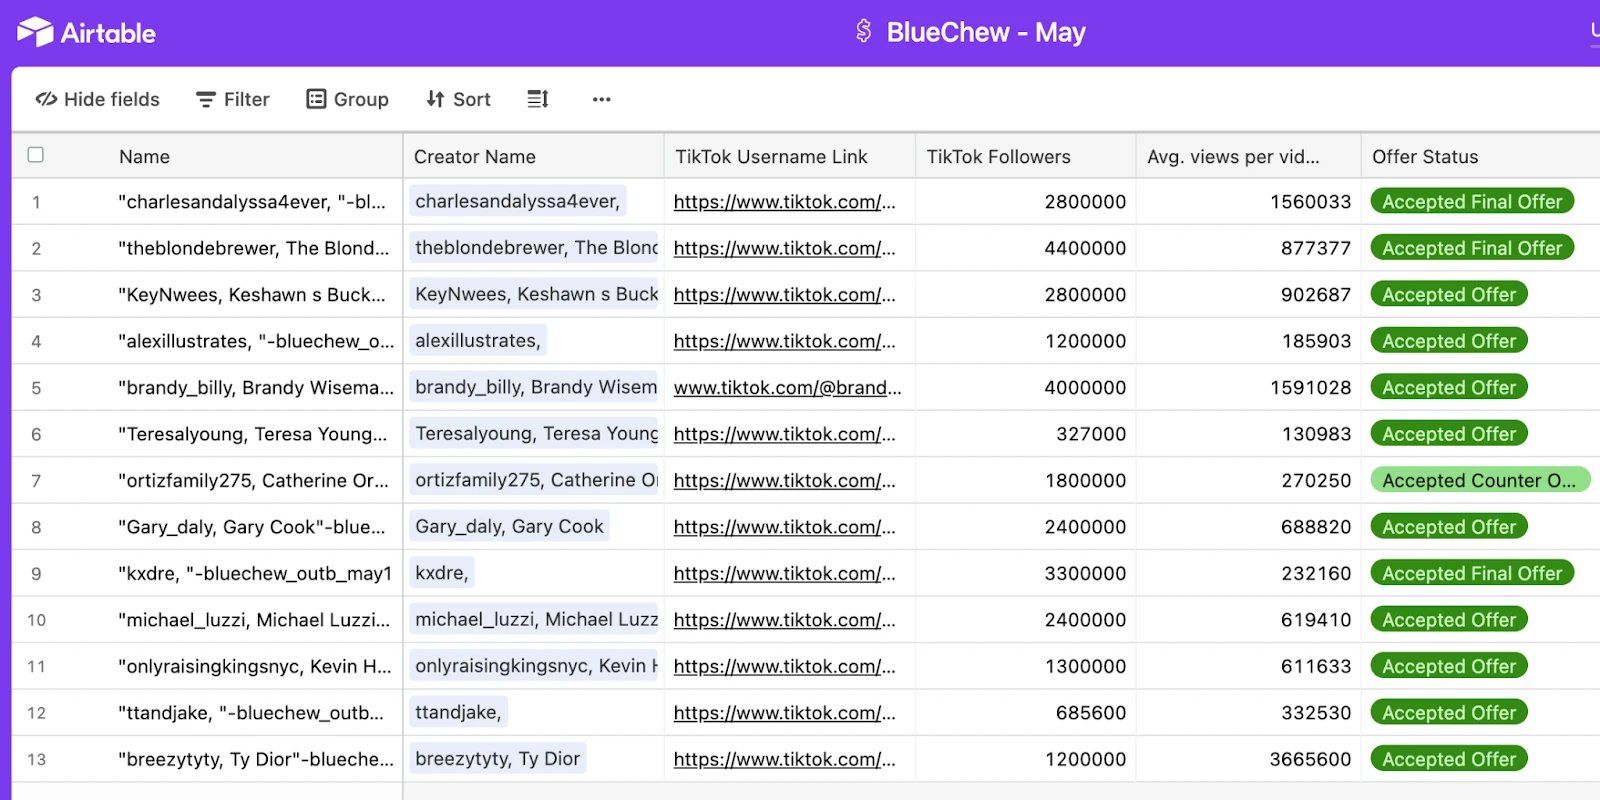Click Accepted Final Offer tag in row 1
The image size is (1600, 800).
(1472, 202)
